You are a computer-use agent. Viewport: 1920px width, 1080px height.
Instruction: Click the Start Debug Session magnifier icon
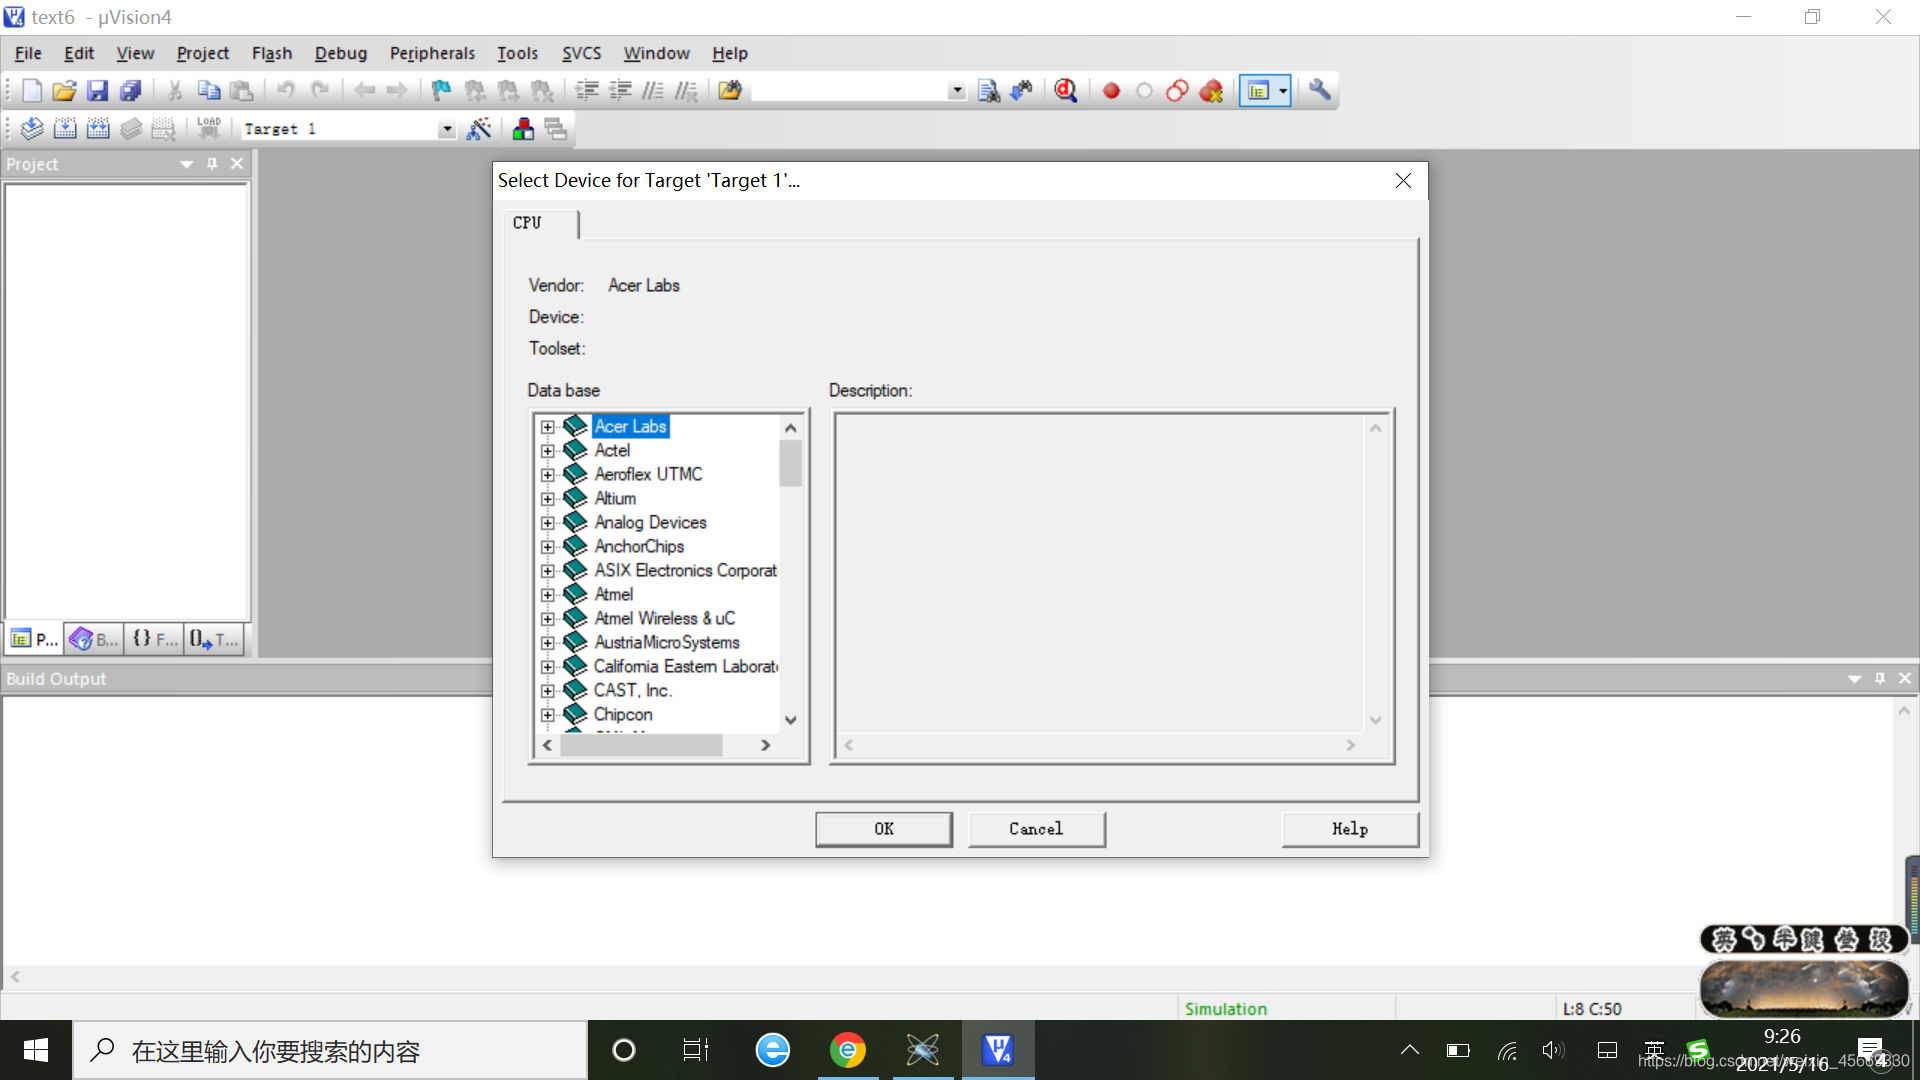pyautogui.click(x=1066, y=91)
